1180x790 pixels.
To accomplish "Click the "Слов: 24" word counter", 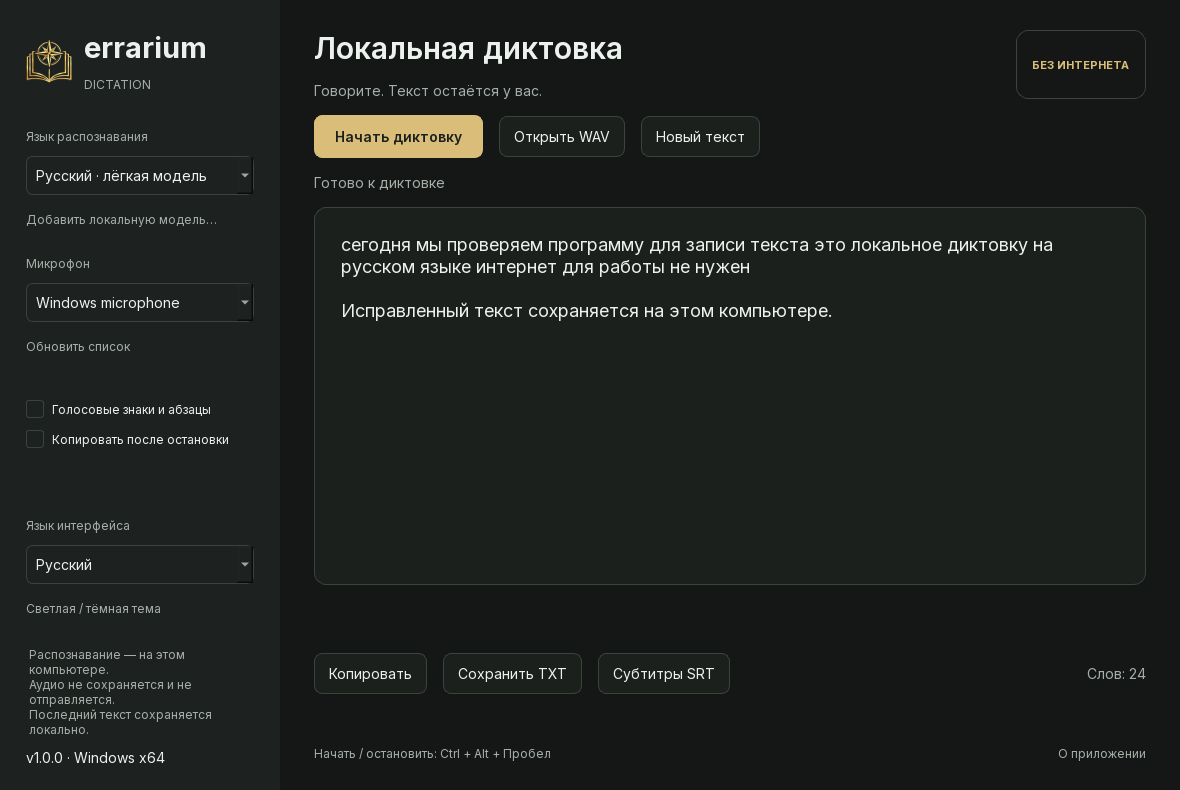I will [x=1116, y=674].
